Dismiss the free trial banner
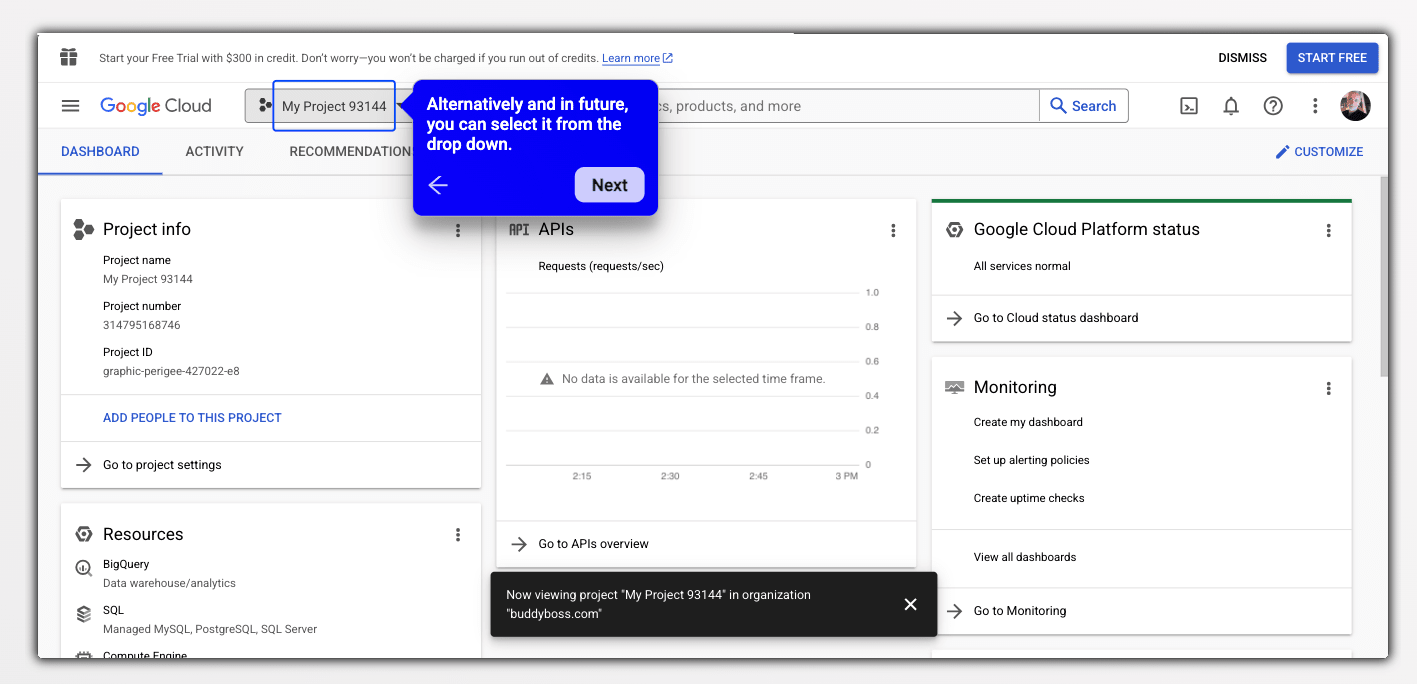The height and width of the screenshot is (684, 1417). pos(1242,58)
